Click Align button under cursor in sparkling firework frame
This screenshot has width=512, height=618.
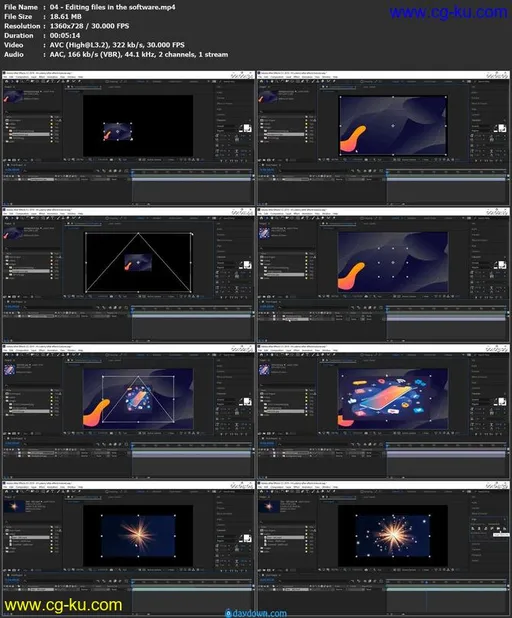point(499,529)
